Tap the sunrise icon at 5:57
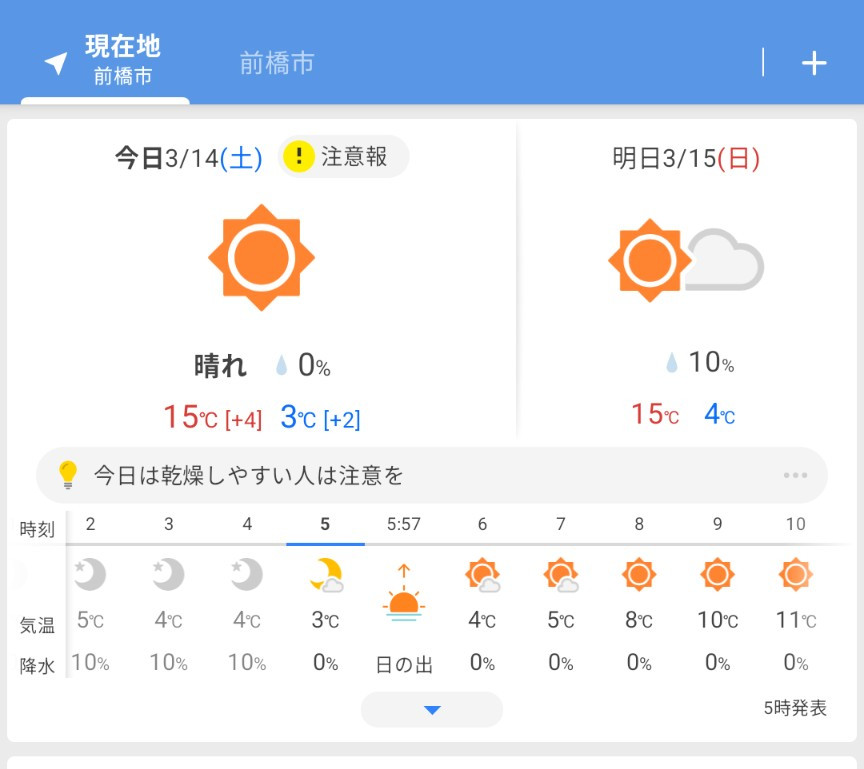 pyautogui.click(x=403, y=595)
